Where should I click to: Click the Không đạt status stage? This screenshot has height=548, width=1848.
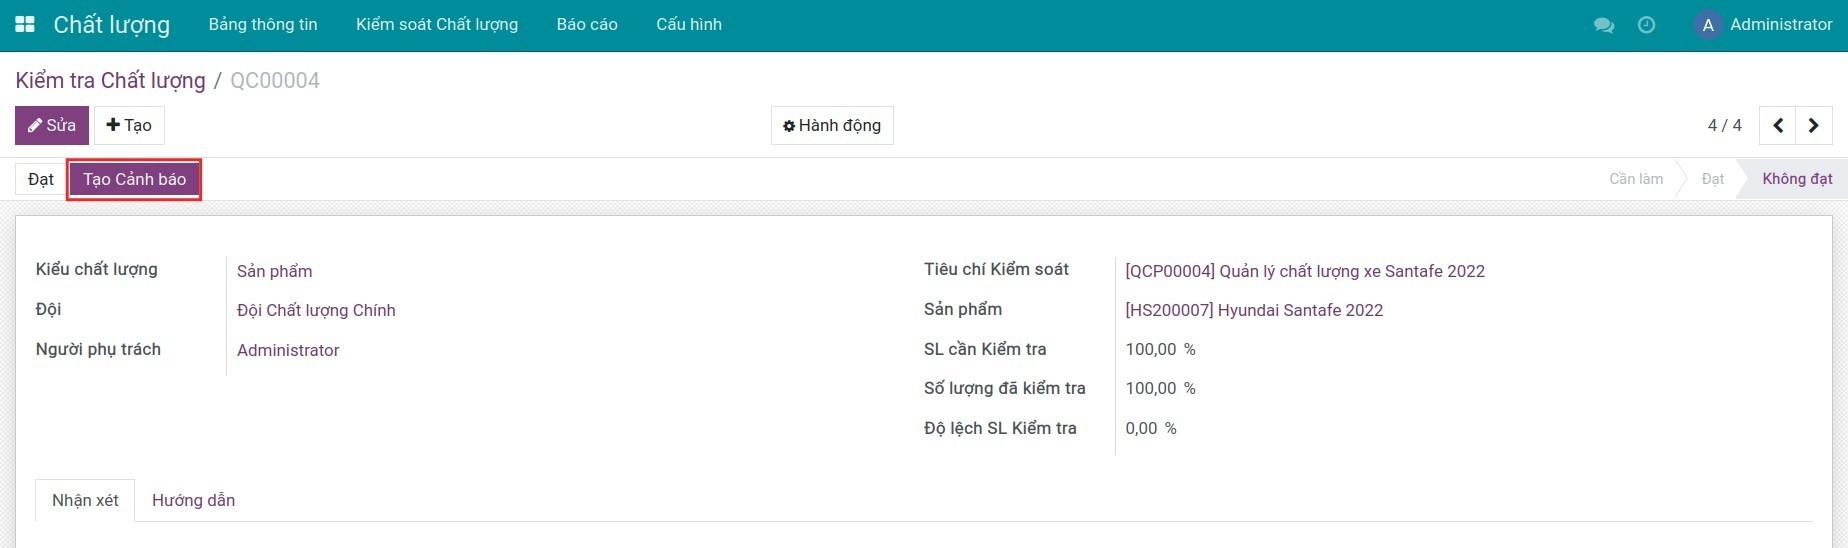(x=1796, y=179)
